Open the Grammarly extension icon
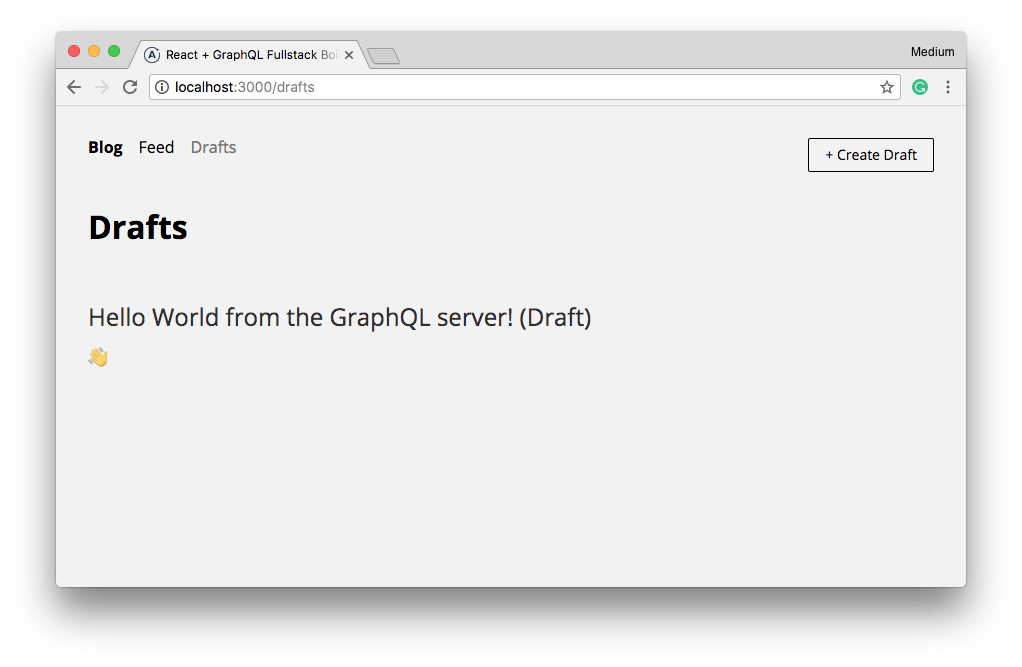The height and width of the screenshot is (667, 1022). click(920, 87)
